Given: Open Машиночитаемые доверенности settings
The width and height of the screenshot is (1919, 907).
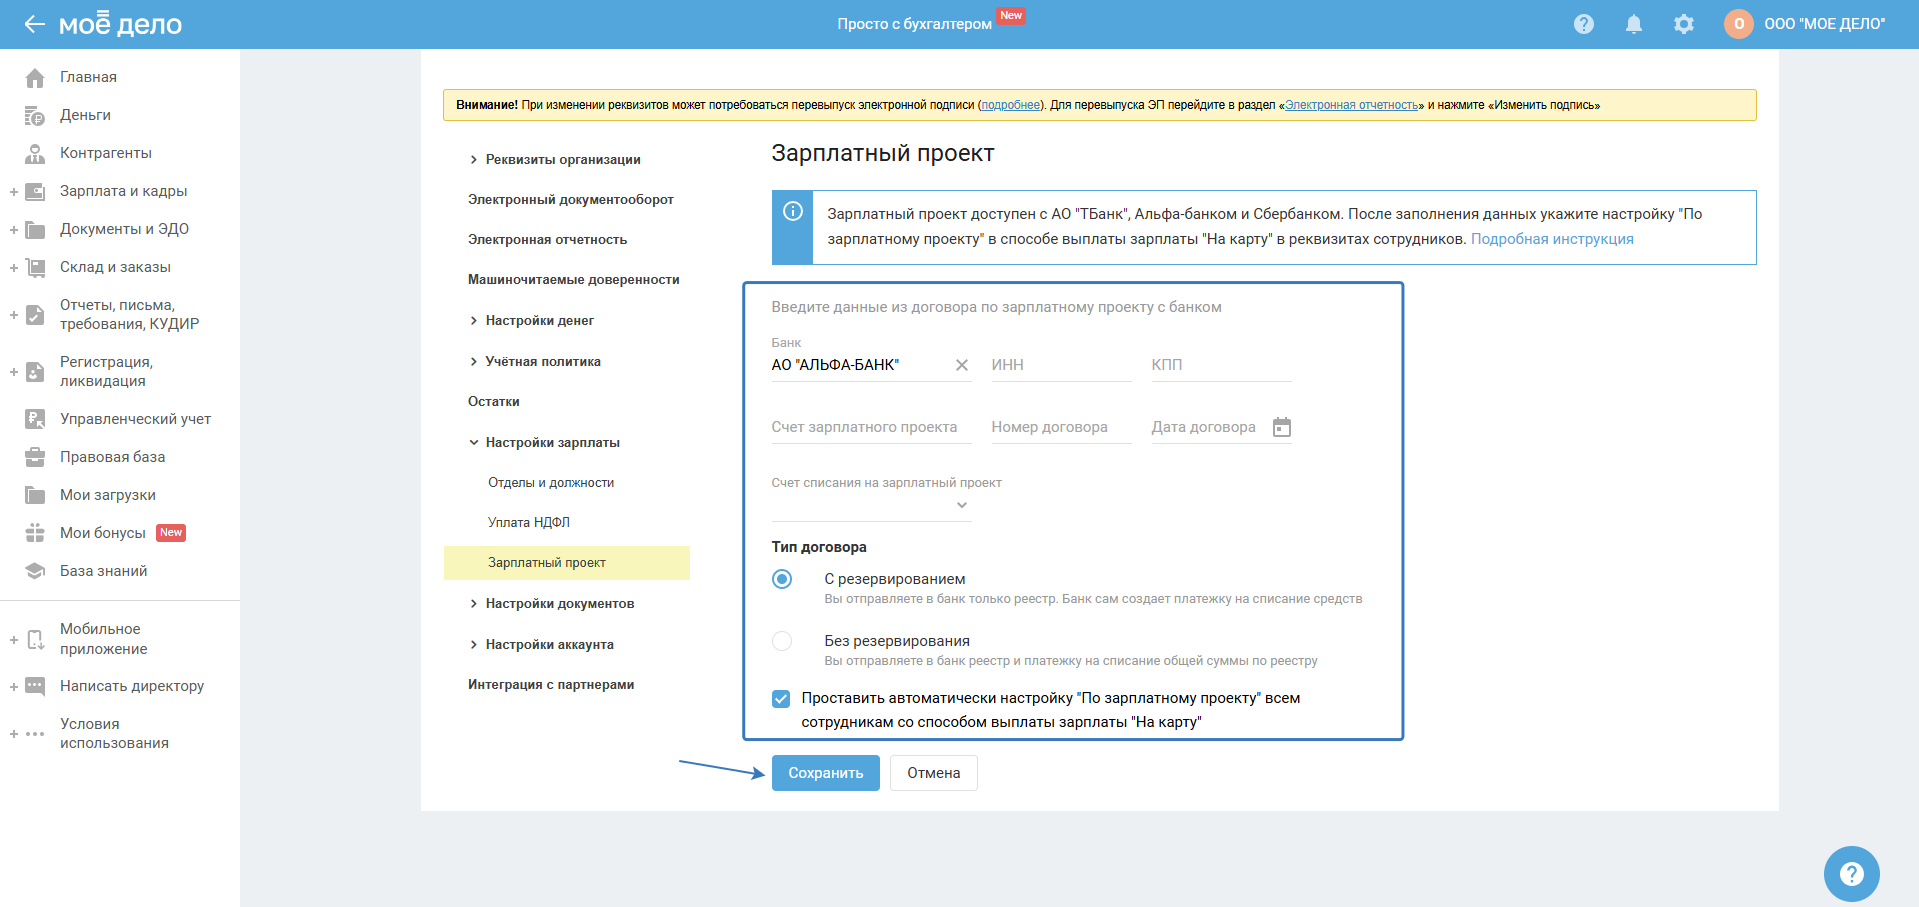Looking at the screenshot, I should coord(574,280).
